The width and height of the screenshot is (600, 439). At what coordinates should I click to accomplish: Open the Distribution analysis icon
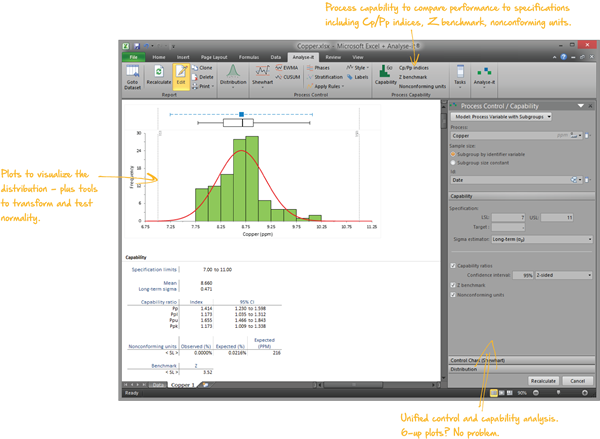coord(233,76)
